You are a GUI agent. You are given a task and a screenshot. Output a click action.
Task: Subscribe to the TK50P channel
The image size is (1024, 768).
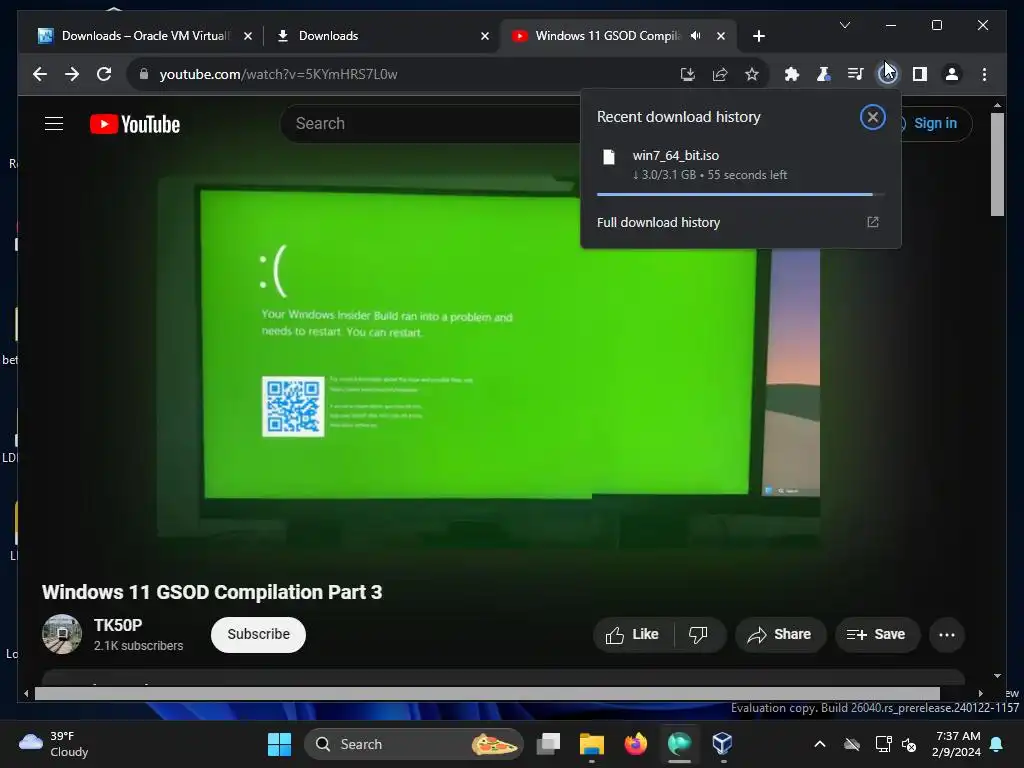(259, 634)
